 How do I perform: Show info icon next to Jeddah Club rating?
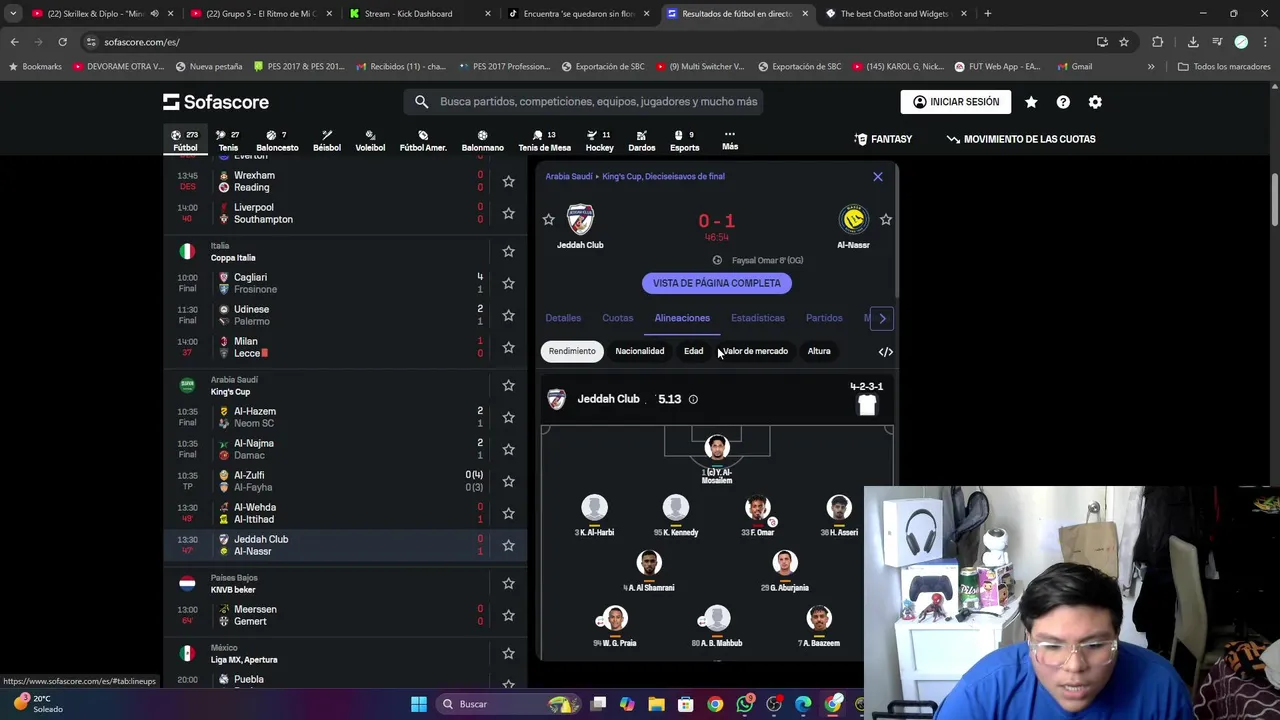tap(693, 400)
